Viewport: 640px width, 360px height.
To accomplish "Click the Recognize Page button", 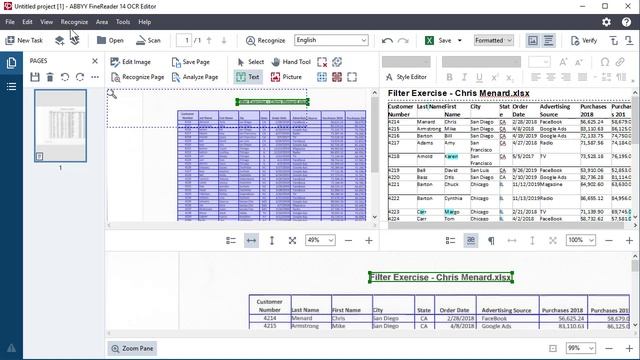I will point(137,77).
